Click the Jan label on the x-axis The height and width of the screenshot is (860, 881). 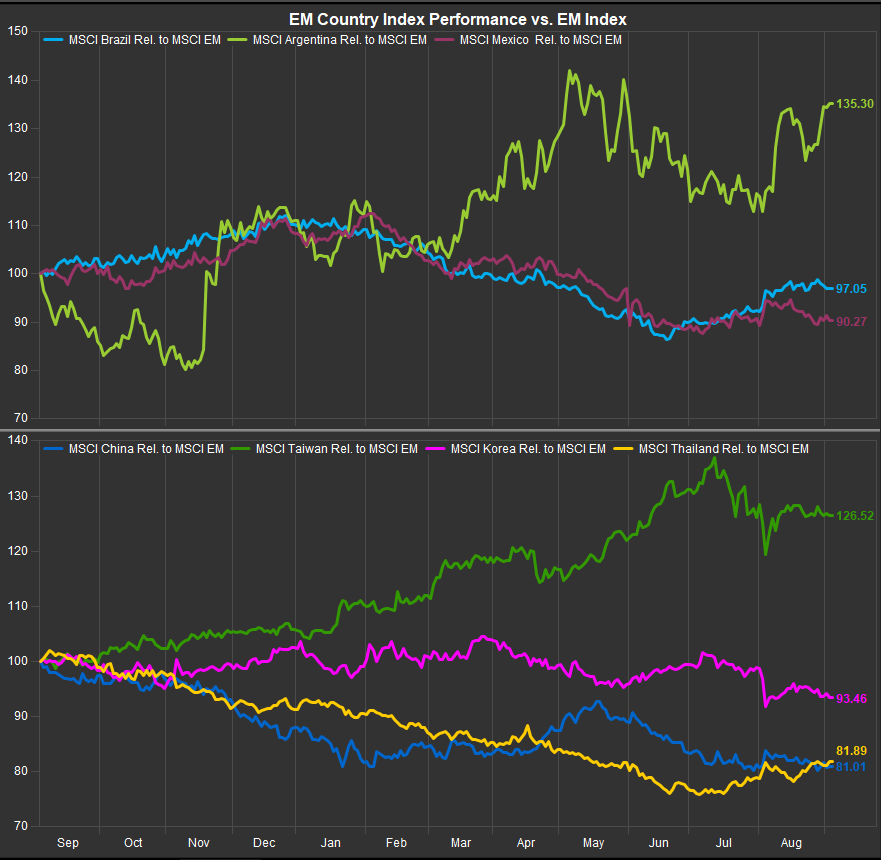click(x=330, y=843)
